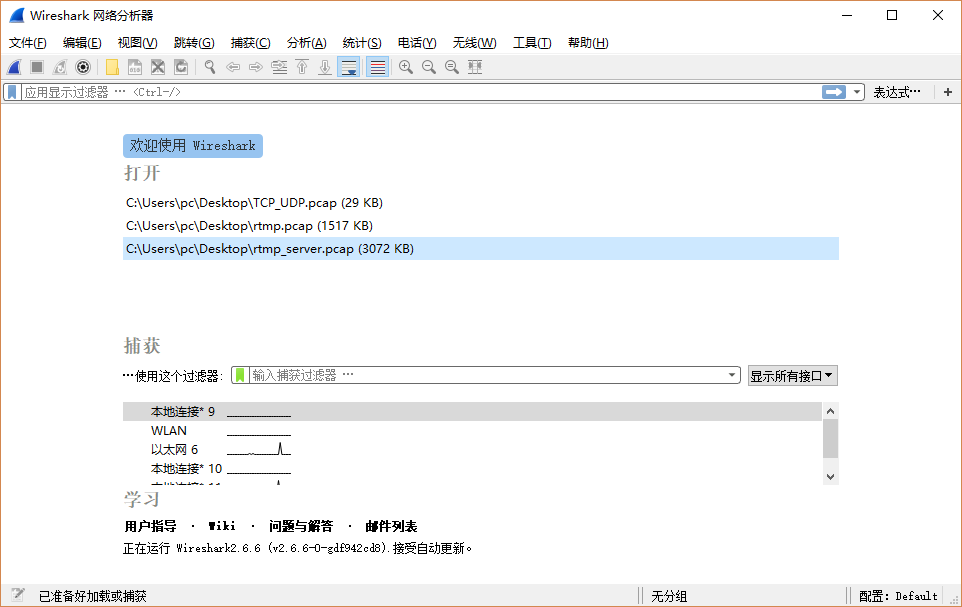Click the restart current capture icon
Viewport: 962px width, 607px height.
60,66
